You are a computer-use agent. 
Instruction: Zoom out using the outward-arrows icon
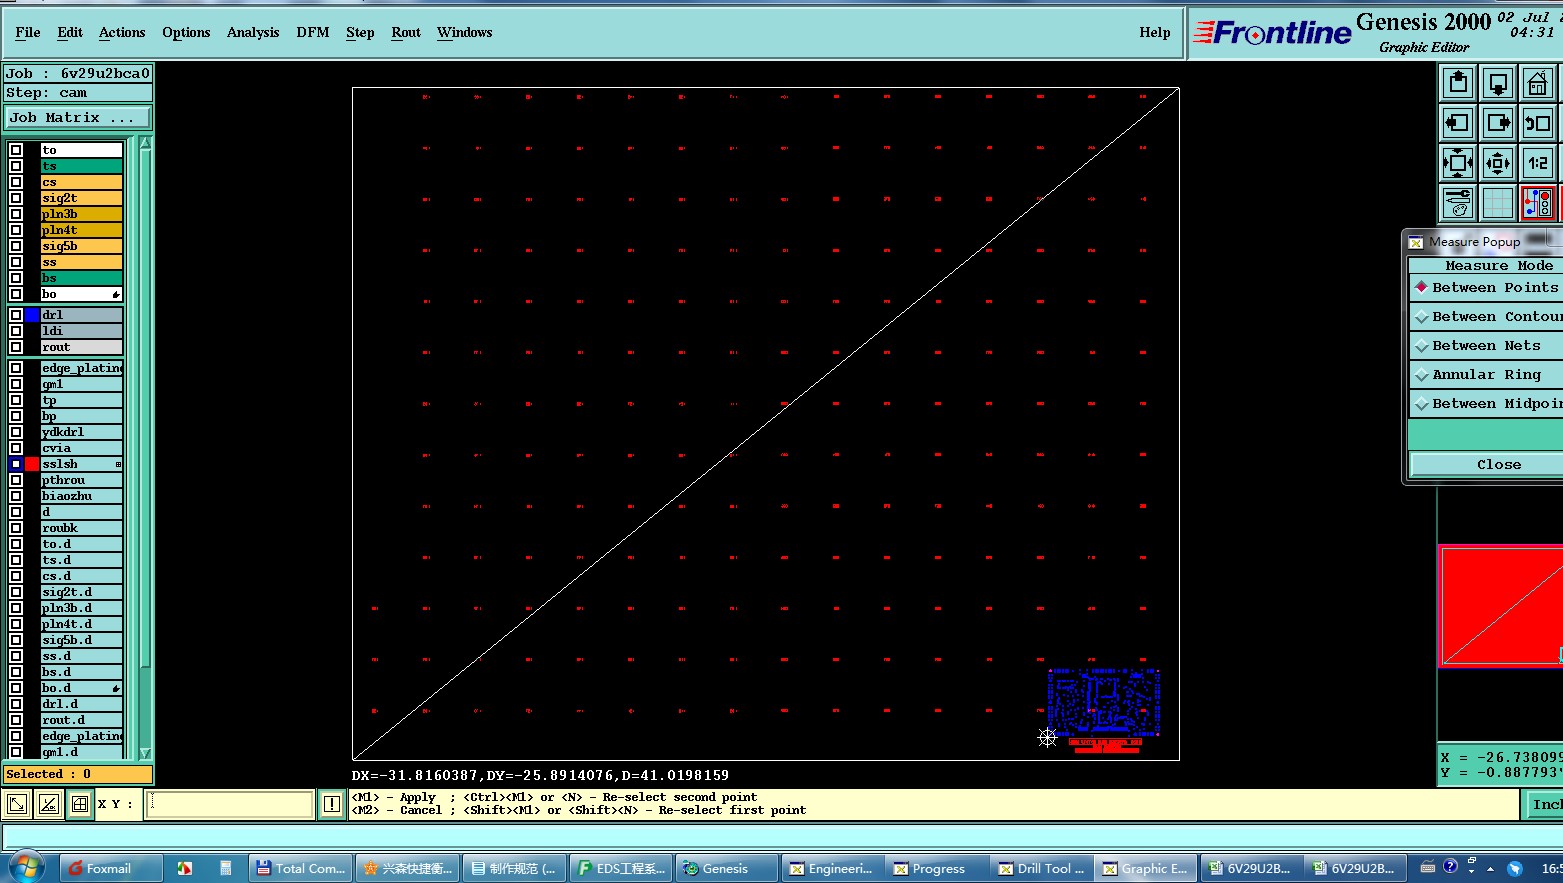1498,163
